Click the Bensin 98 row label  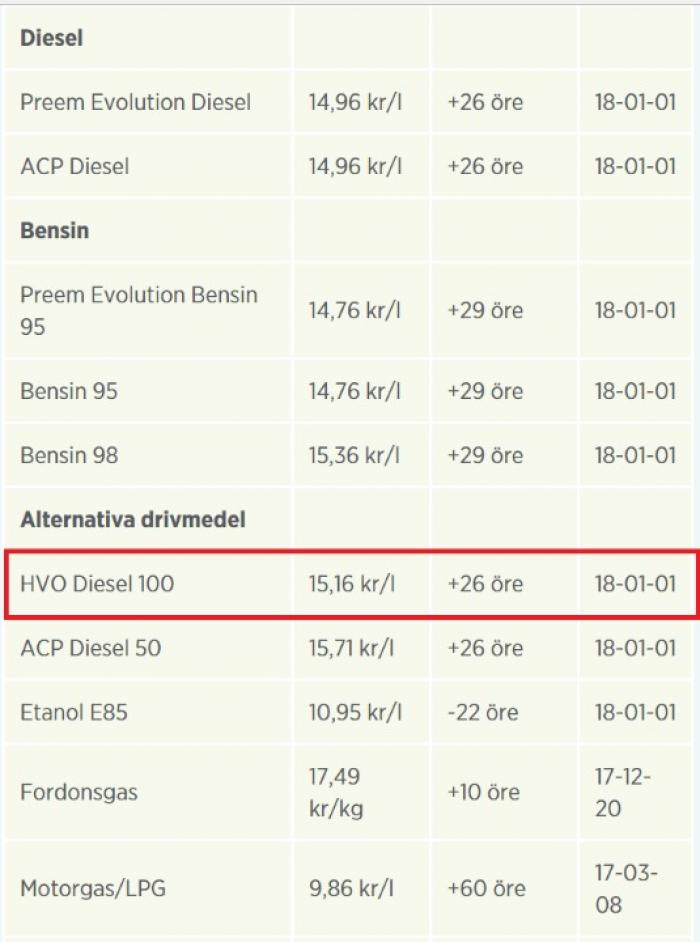click(x=69, y=455)
